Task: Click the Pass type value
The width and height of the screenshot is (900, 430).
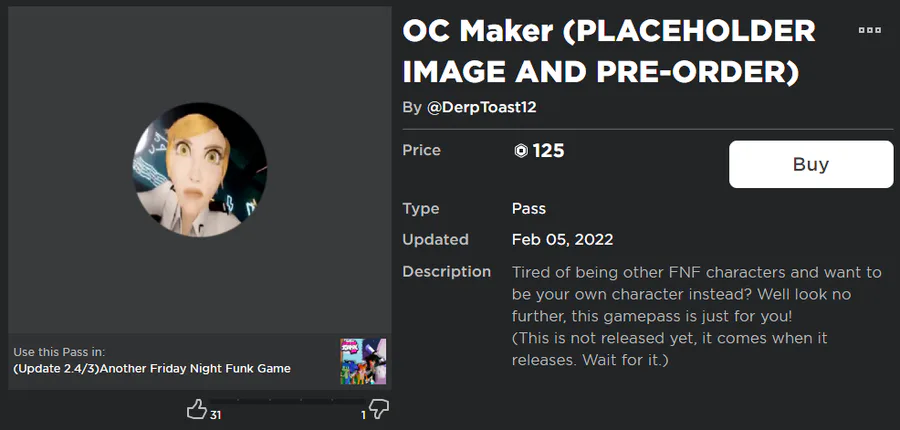Action: [529, 209]
